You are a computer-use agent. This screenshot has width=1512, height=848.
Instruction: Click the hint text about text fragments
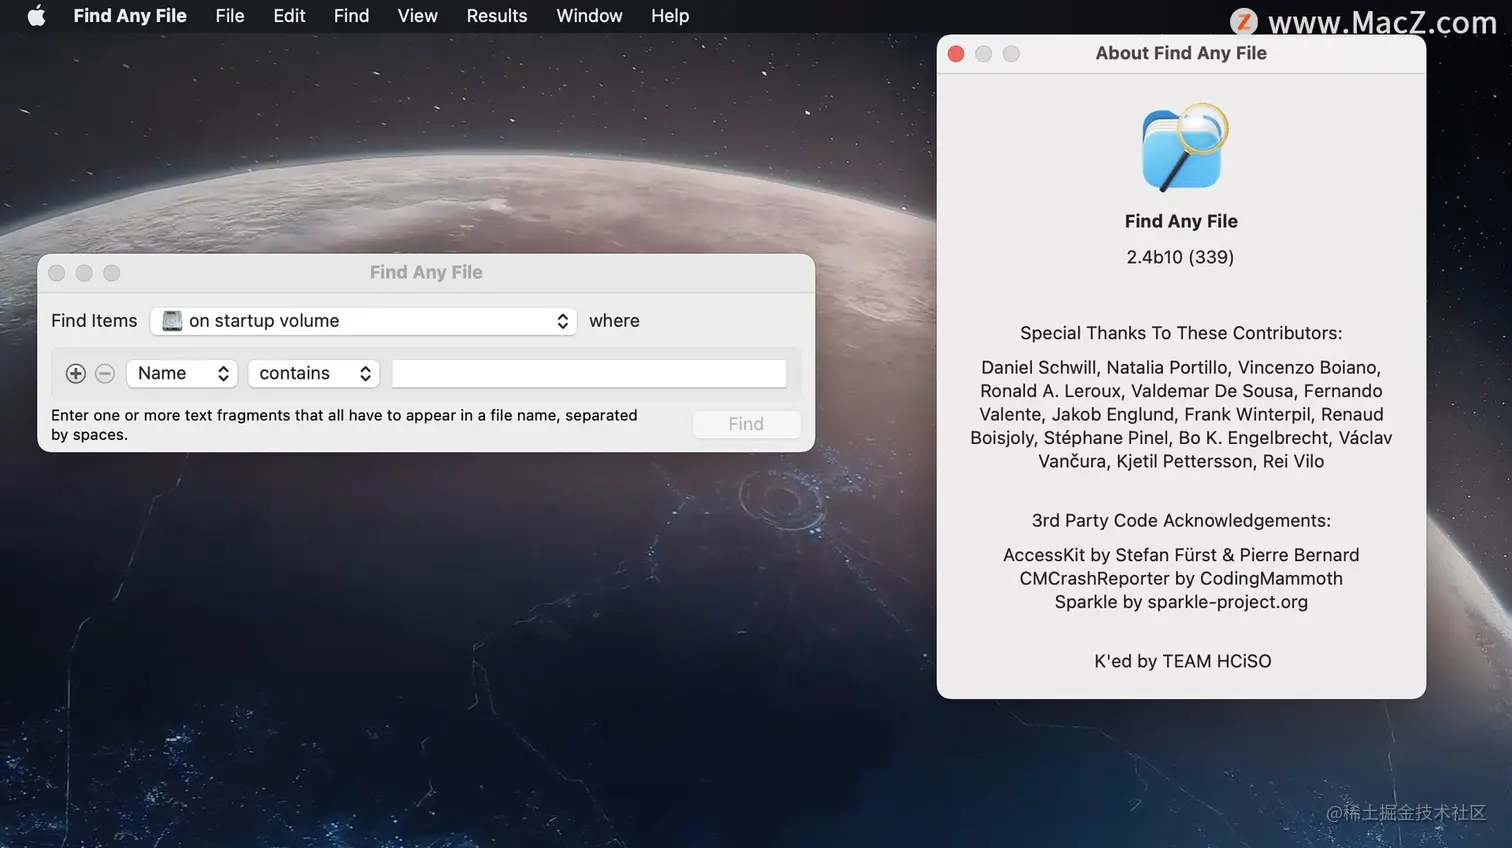(x=344, y=425)
